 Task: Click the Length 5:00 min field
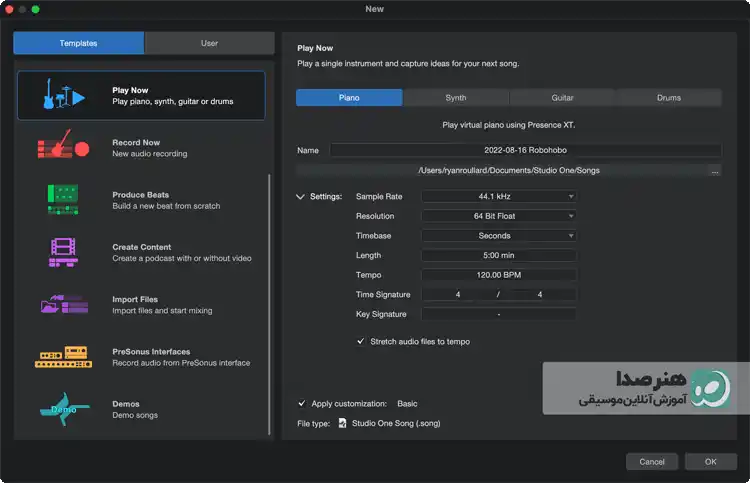point(498,255)
